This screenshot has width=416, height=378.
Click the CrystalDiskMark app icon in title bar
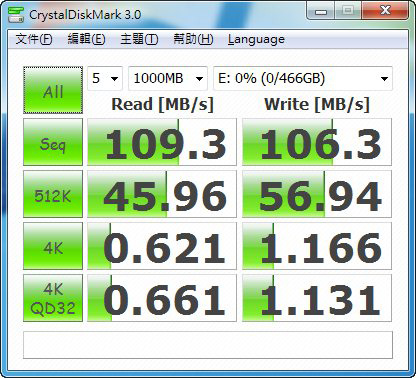click(16, 15)
